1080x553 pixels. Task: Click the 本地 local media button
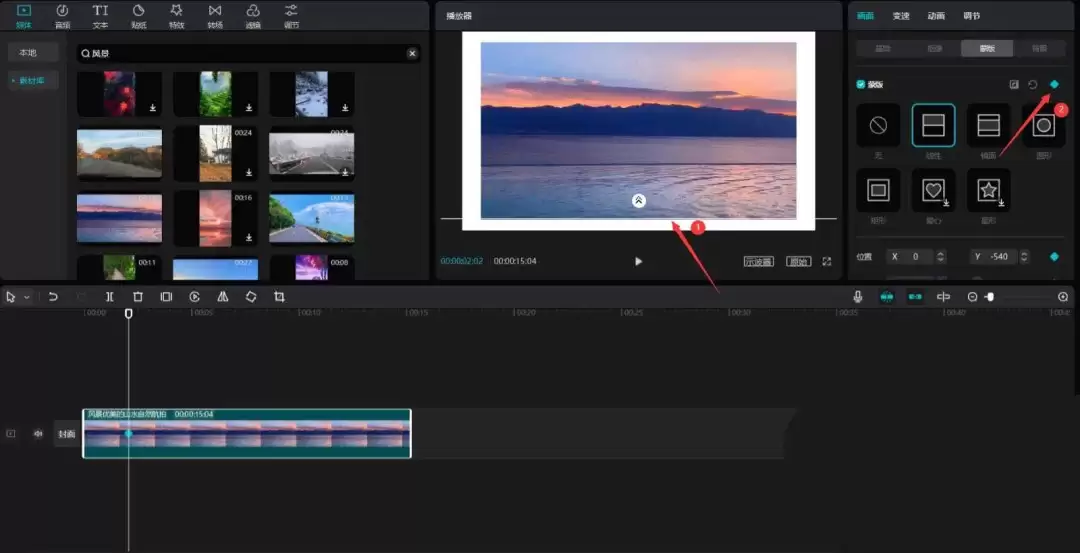[x=28, y=53]
